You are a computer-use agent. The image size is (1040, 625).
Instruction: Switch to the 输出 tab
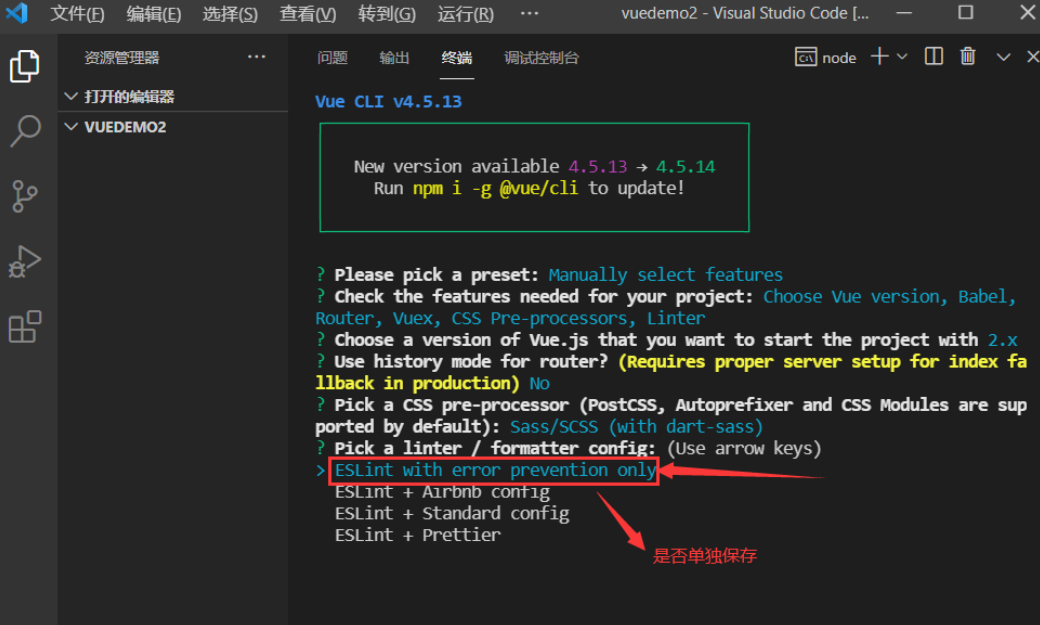394,58
